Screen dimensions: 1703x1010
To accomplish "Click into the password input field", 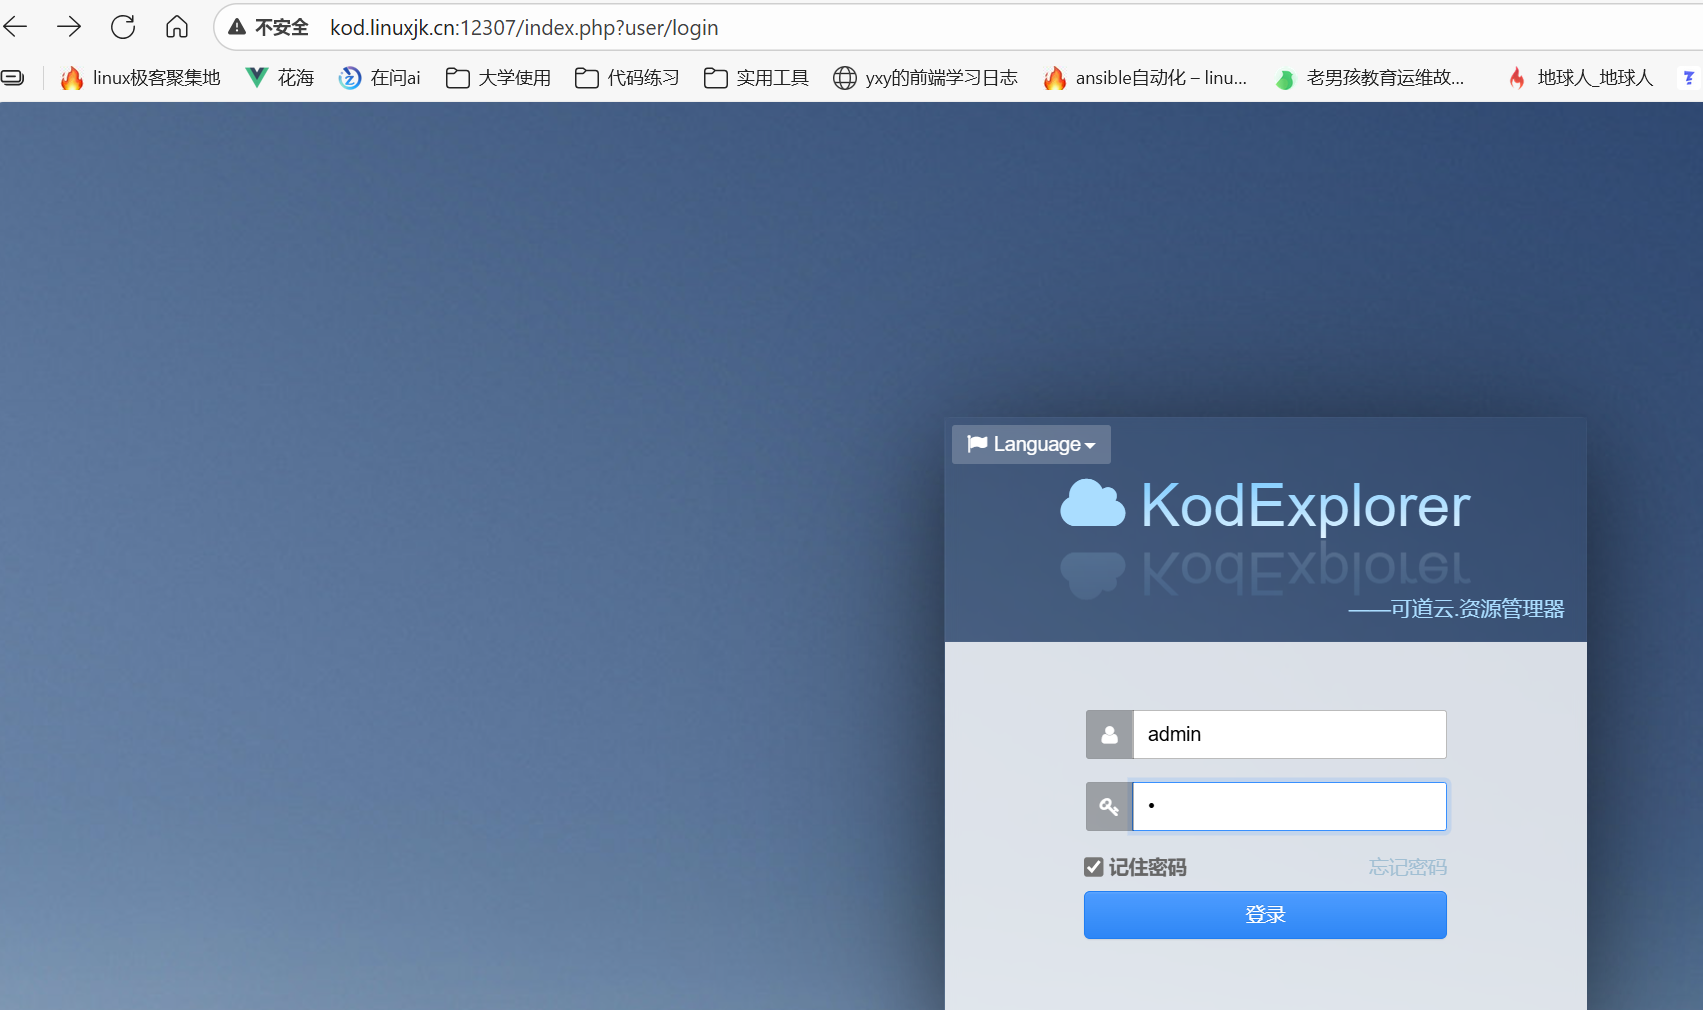I will (x=1289, y=807).
